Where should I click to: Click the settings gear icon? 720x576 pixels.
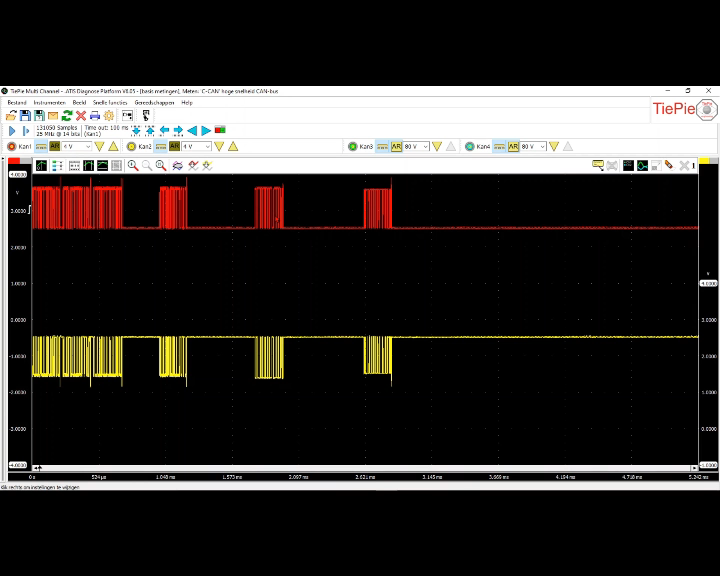pyautogui.click(x=109, y=116)
